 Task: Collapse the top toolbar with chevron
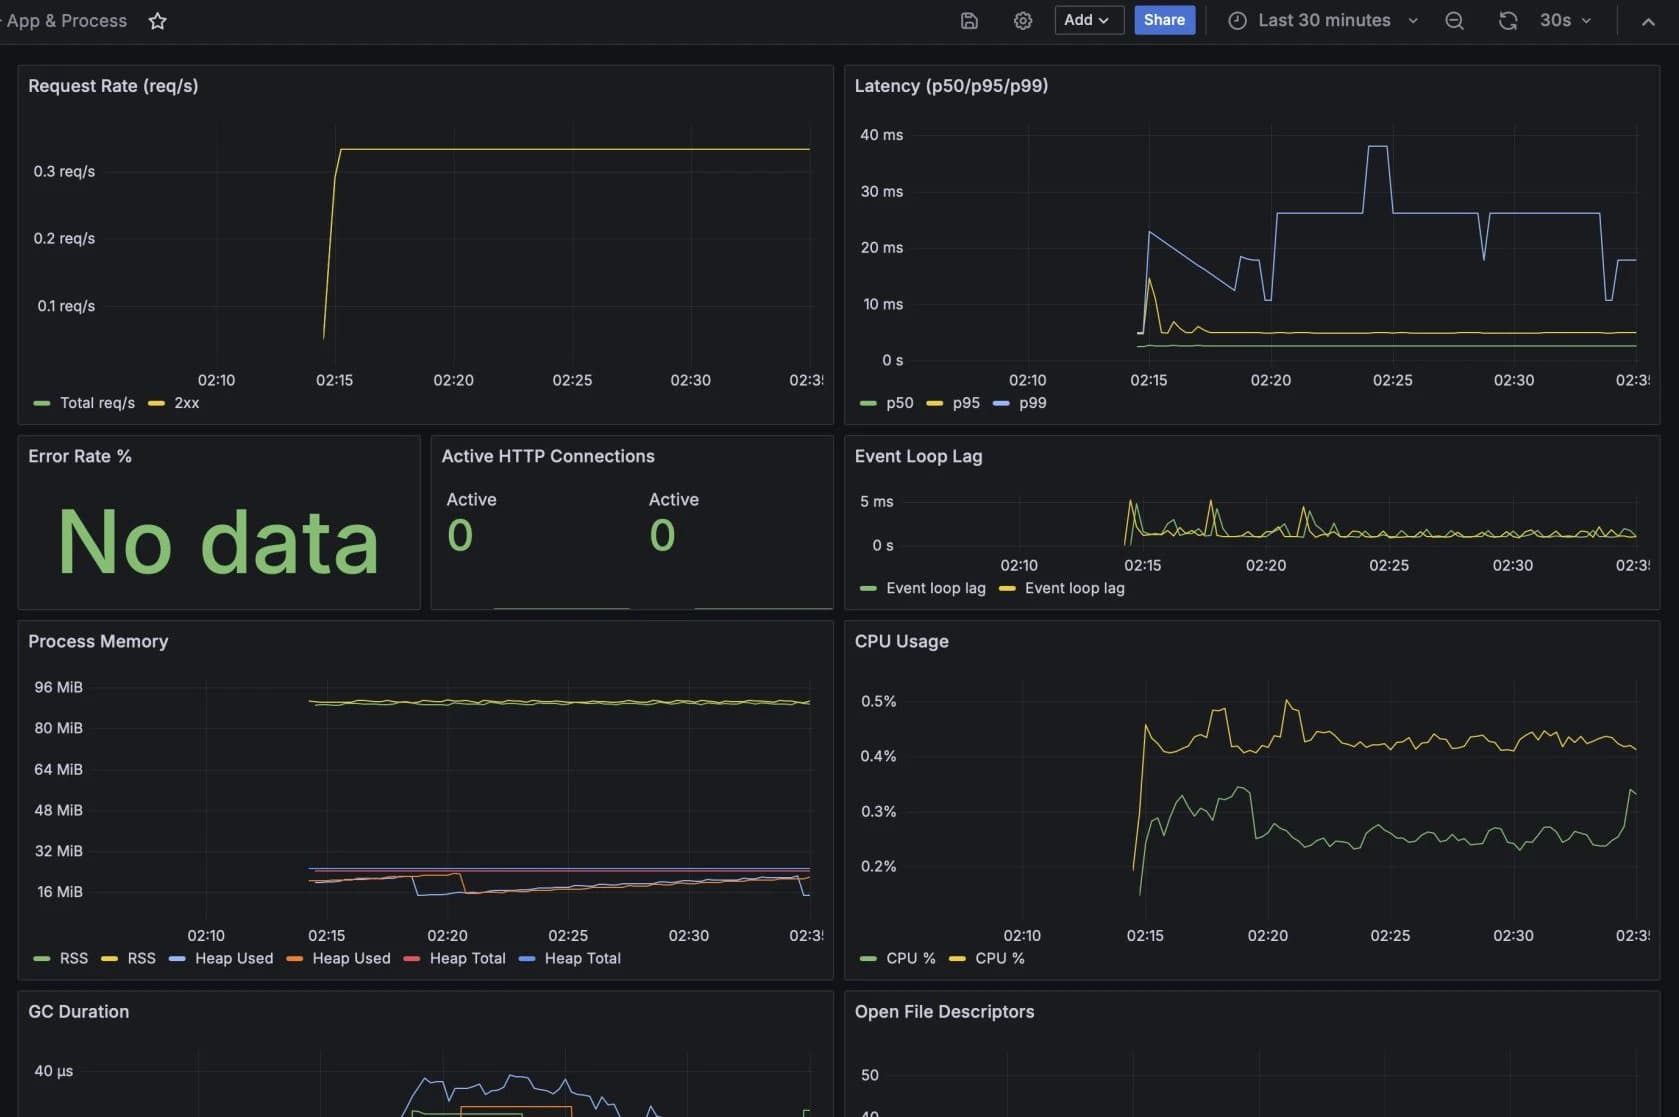pyautogui.click(x=1648, y=21)
